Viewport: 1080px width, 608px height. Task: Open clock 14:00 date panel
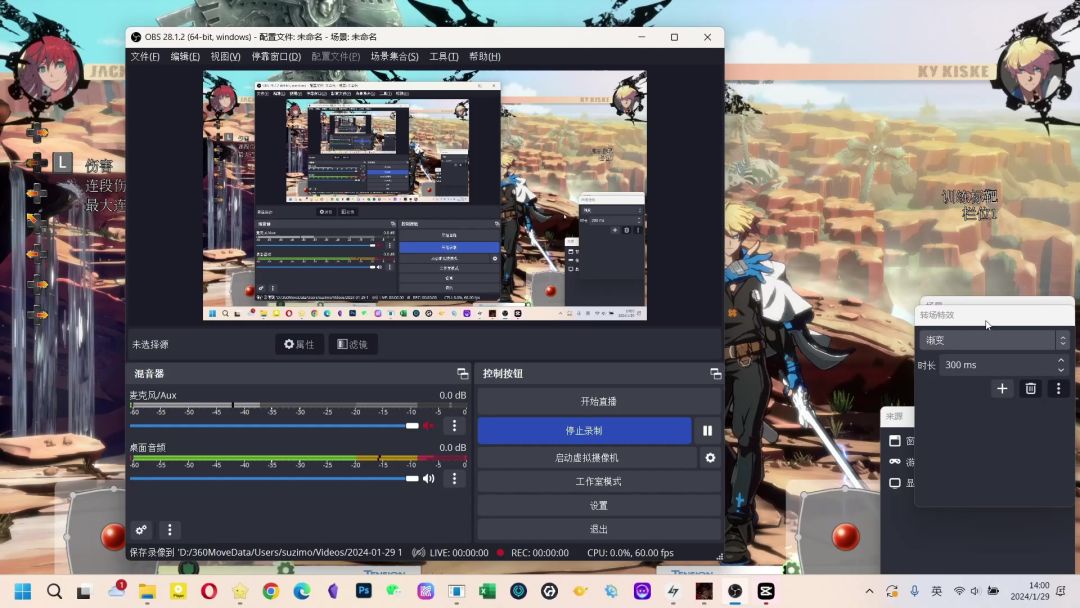1030,591
